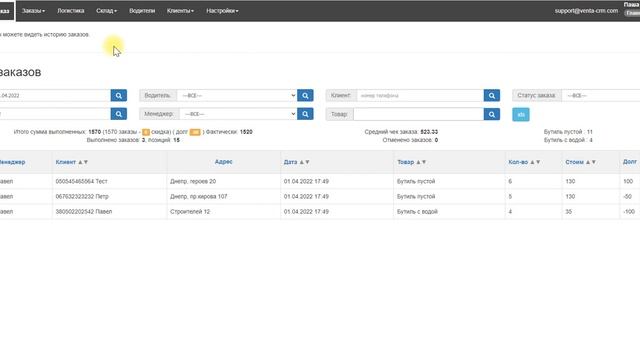Select client cell 380502202542 Павел

tap(84, 211)
